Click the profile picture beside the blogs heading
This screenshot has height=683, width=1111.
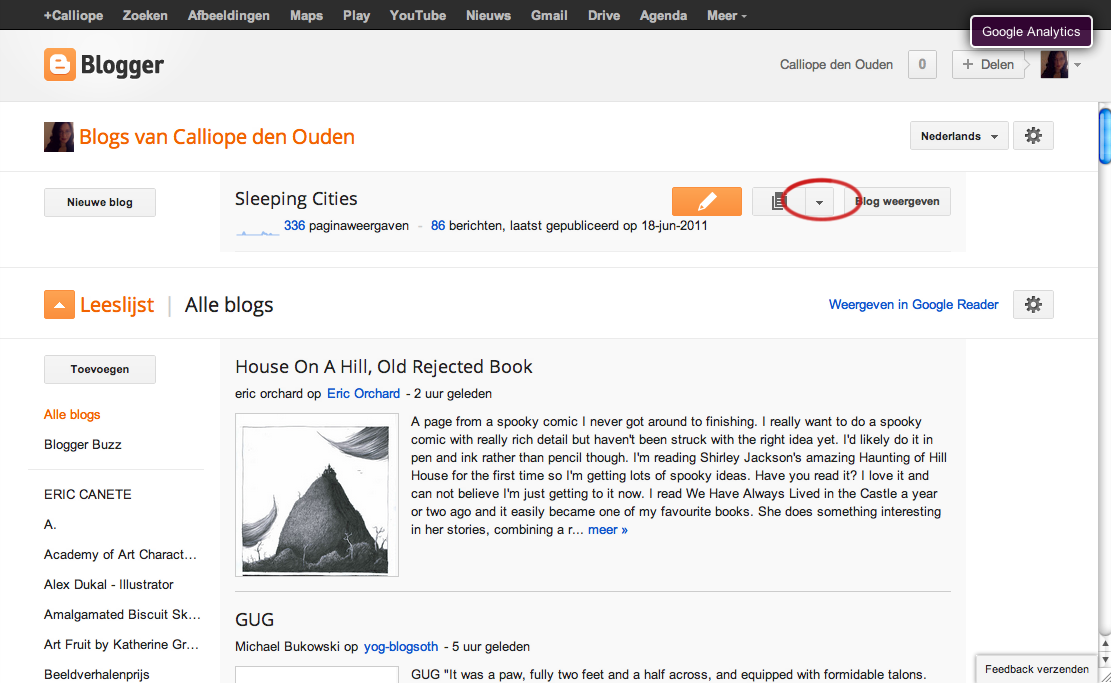(x=59, y=137)
